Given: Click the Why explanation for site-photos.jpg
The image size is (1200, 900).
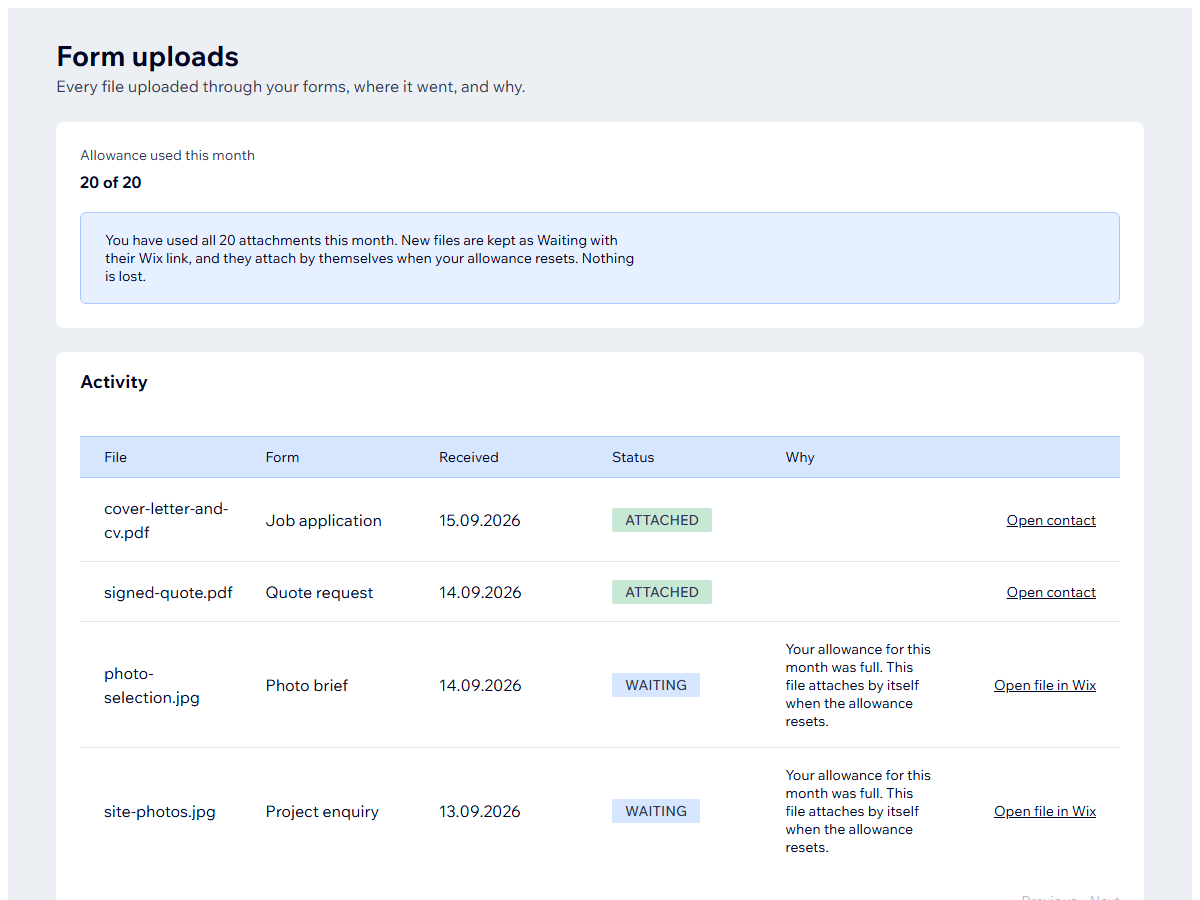Looking at the screenshot, I should click(858, 811).
